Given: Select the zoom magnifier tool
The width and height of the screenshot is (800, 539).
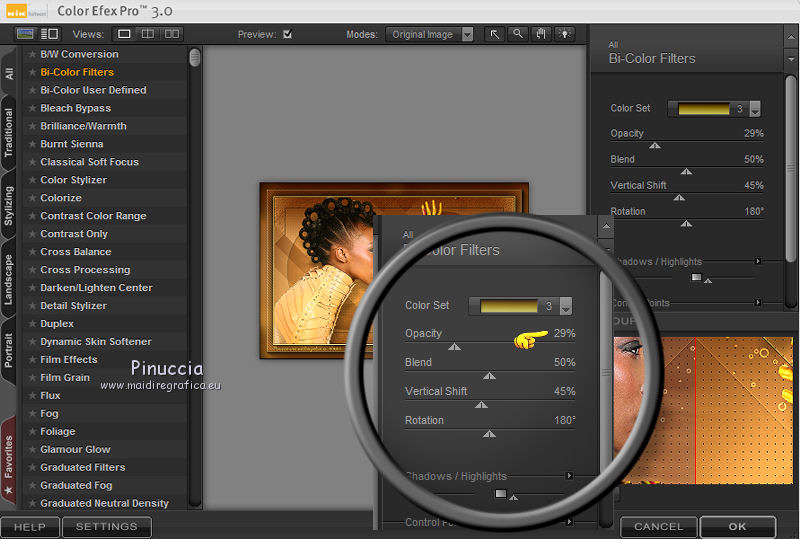Looking at the screenshot, I should (x=518, y=34).
